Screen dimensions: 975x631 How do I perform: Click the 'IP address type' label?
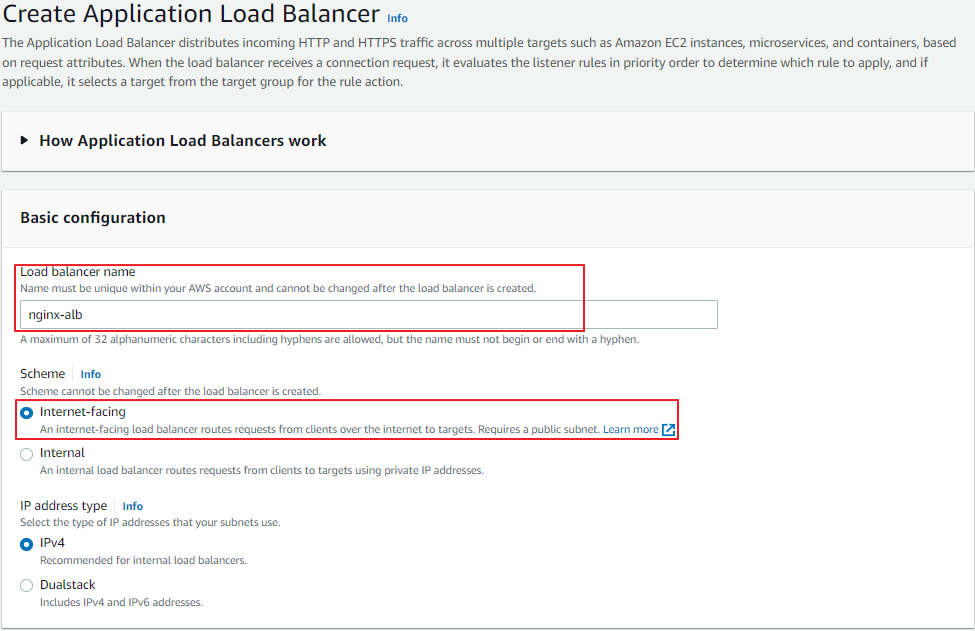click(63, 505)
